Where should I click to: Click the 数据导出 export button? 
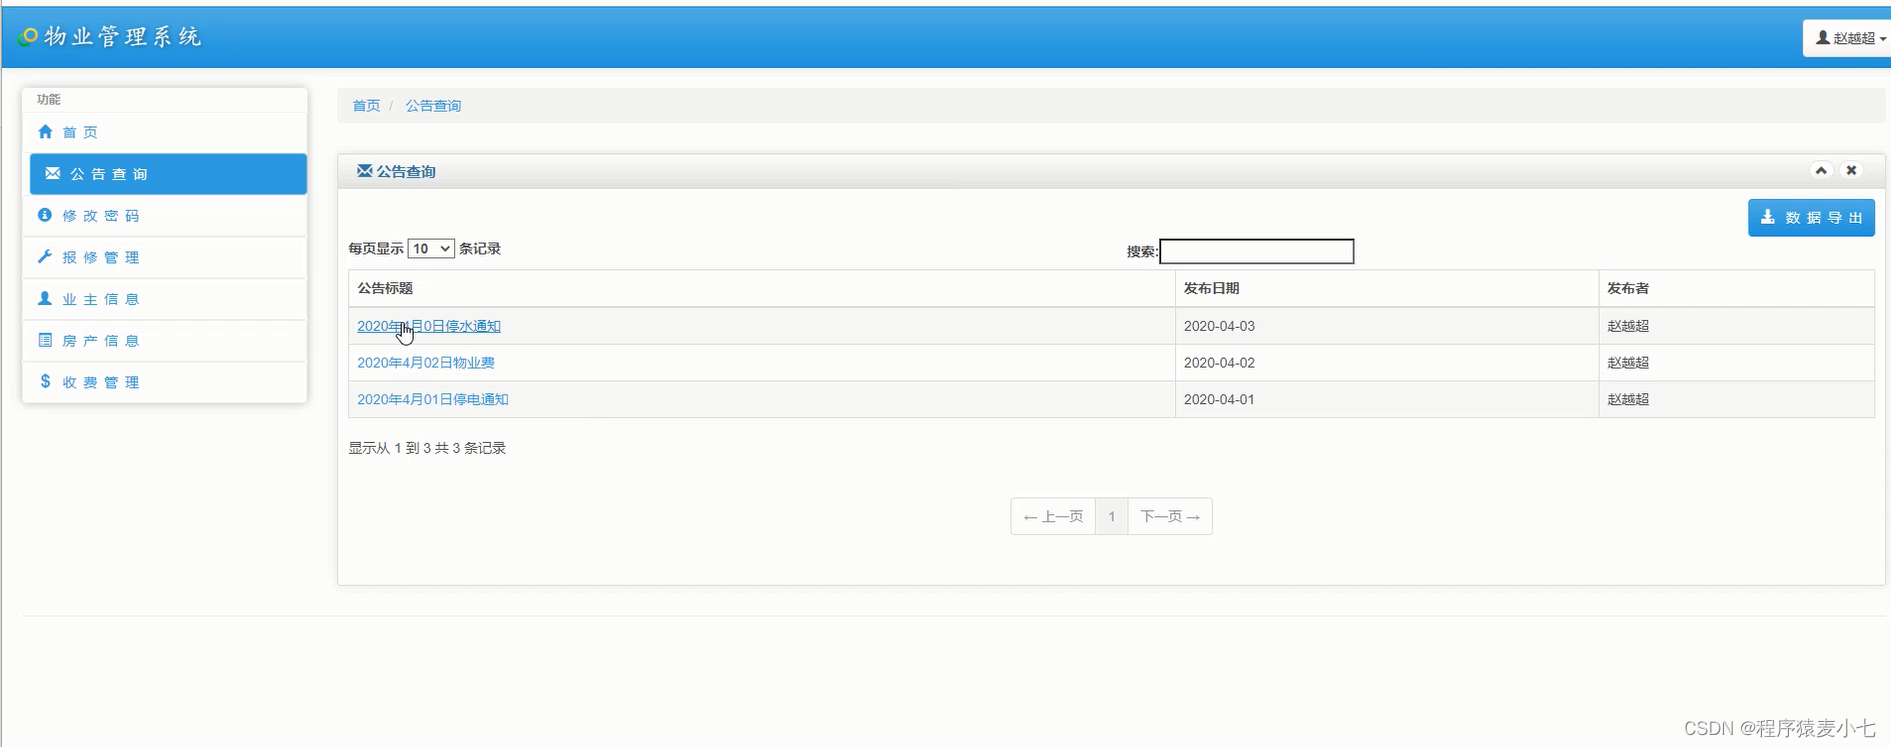tap(1811, 218)
